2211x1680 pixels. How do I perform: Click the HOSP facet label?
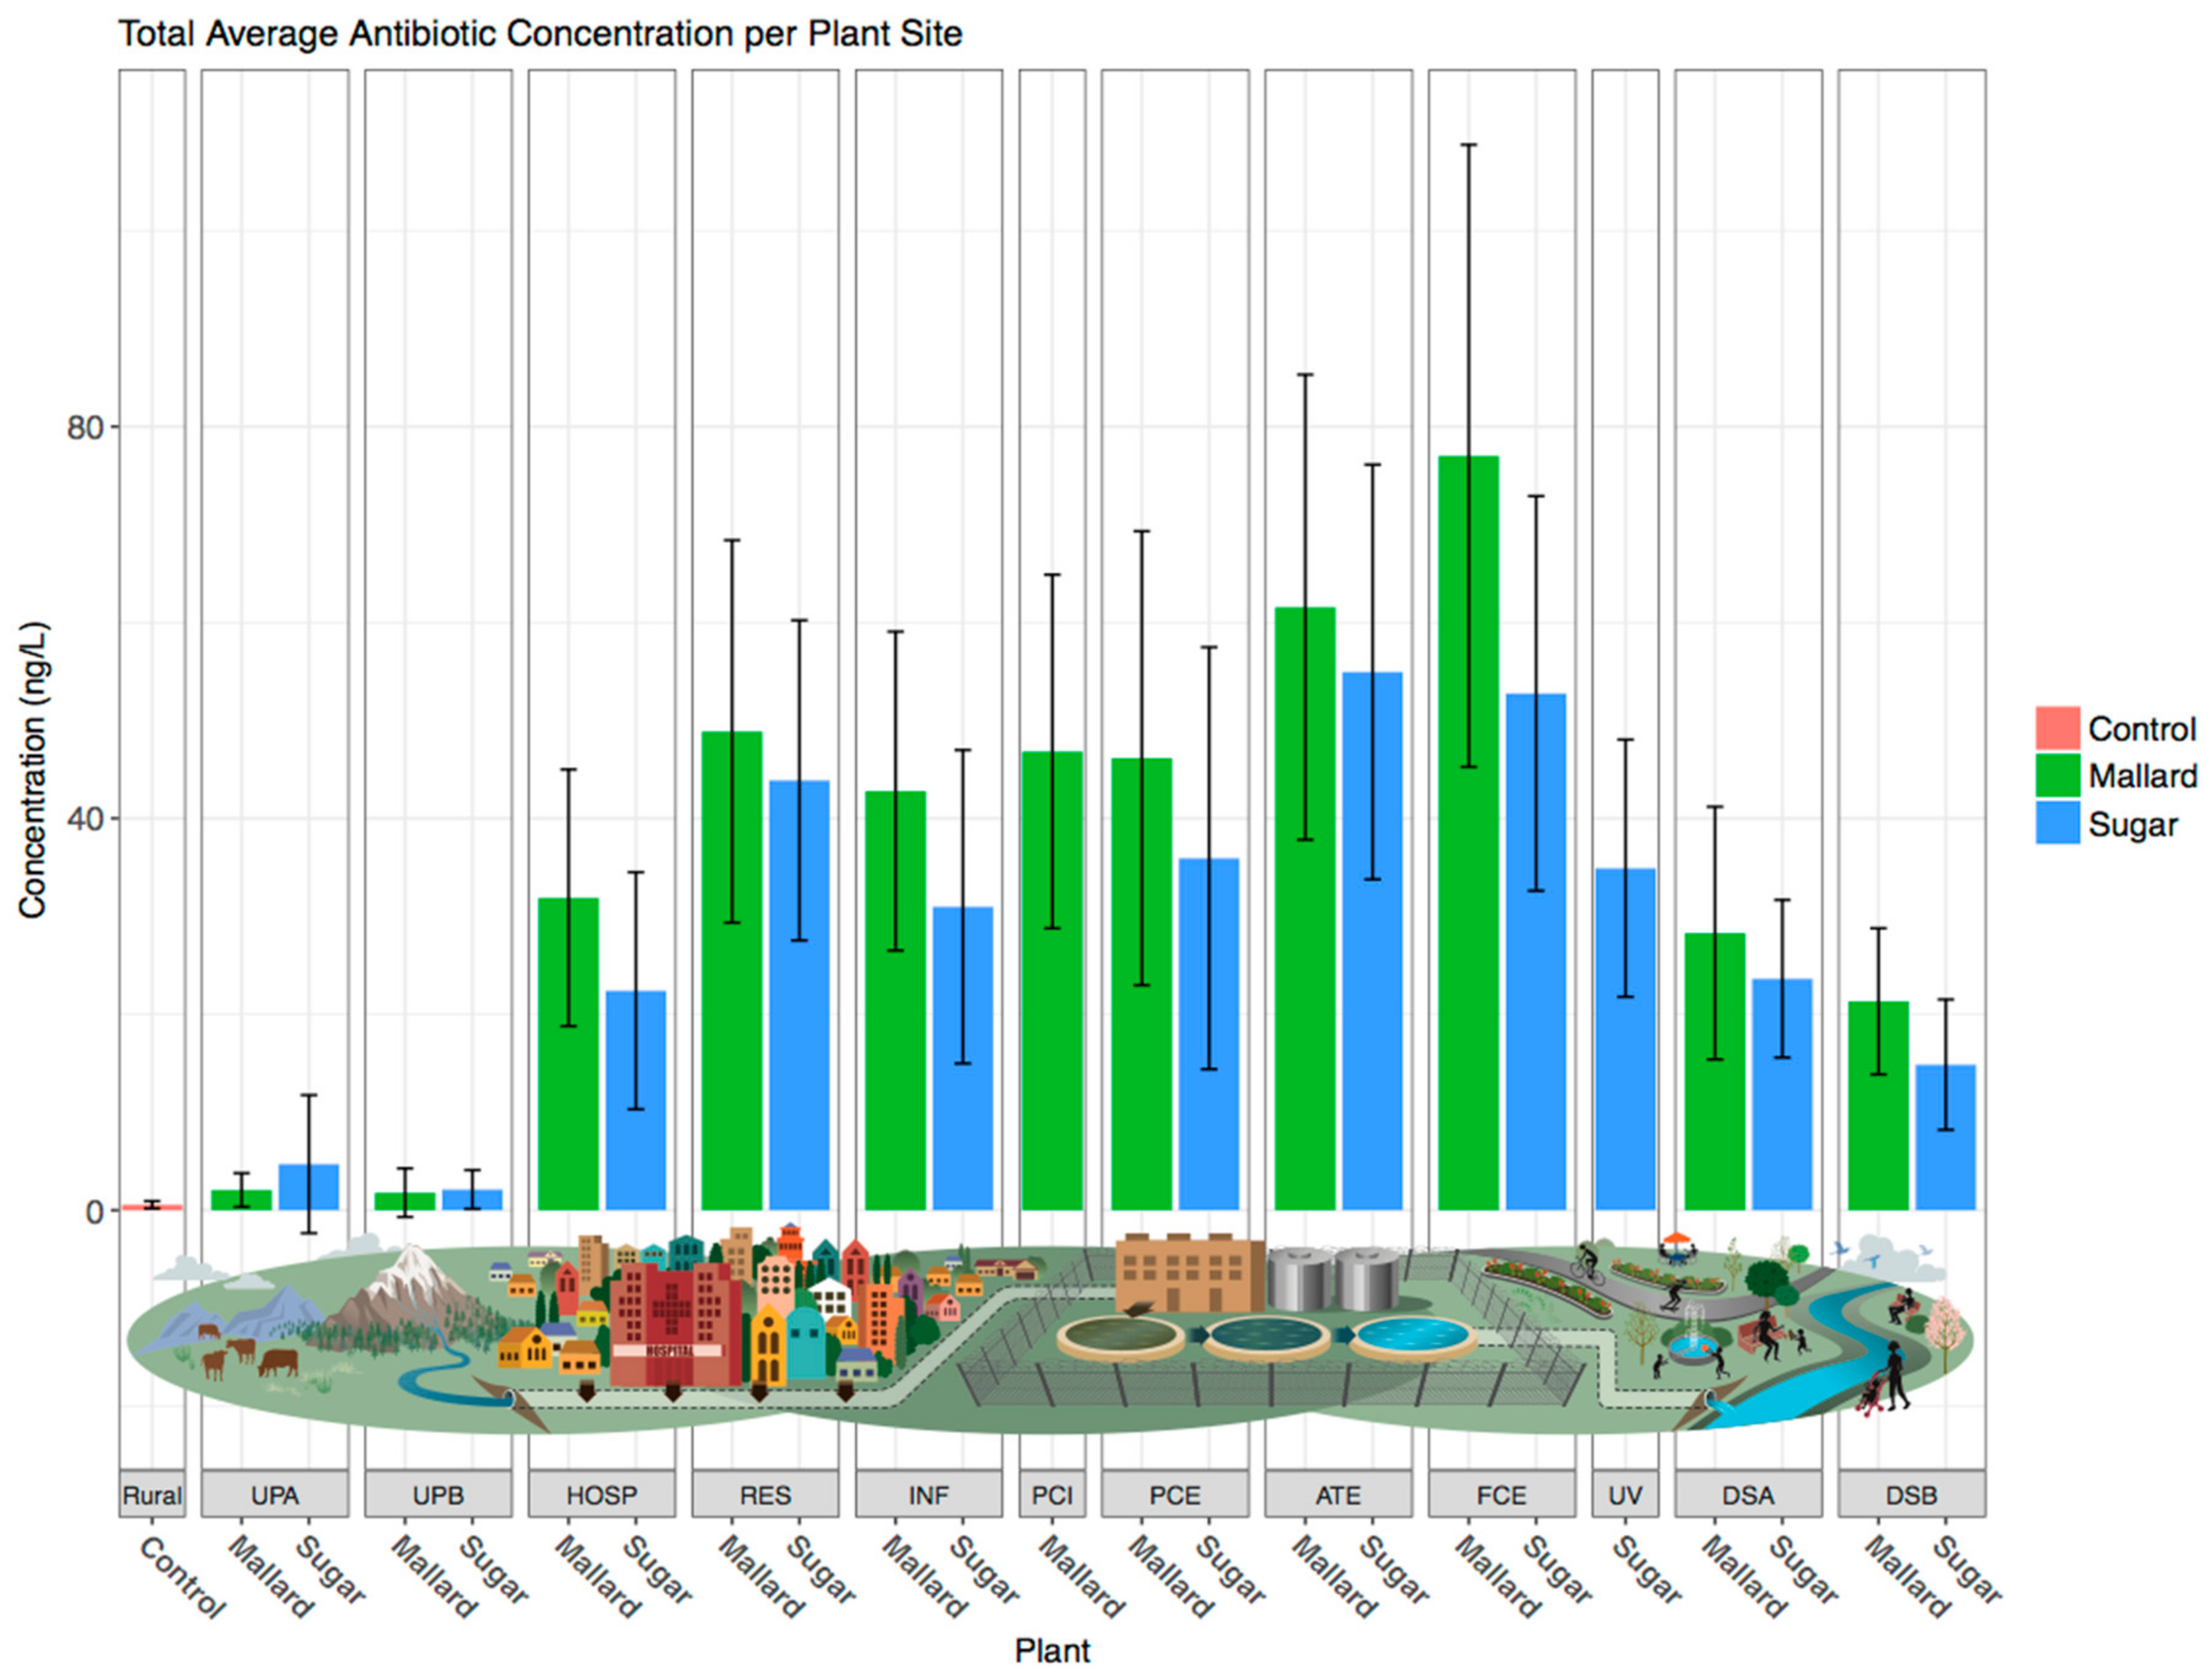tap(601, 1495)
